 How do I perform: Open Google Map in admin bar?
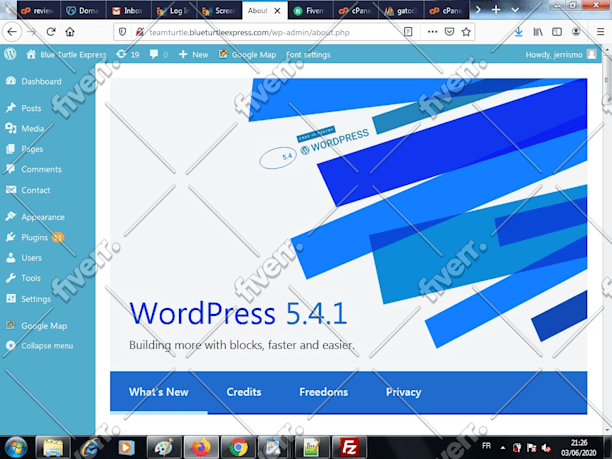[x=247, y=55]
